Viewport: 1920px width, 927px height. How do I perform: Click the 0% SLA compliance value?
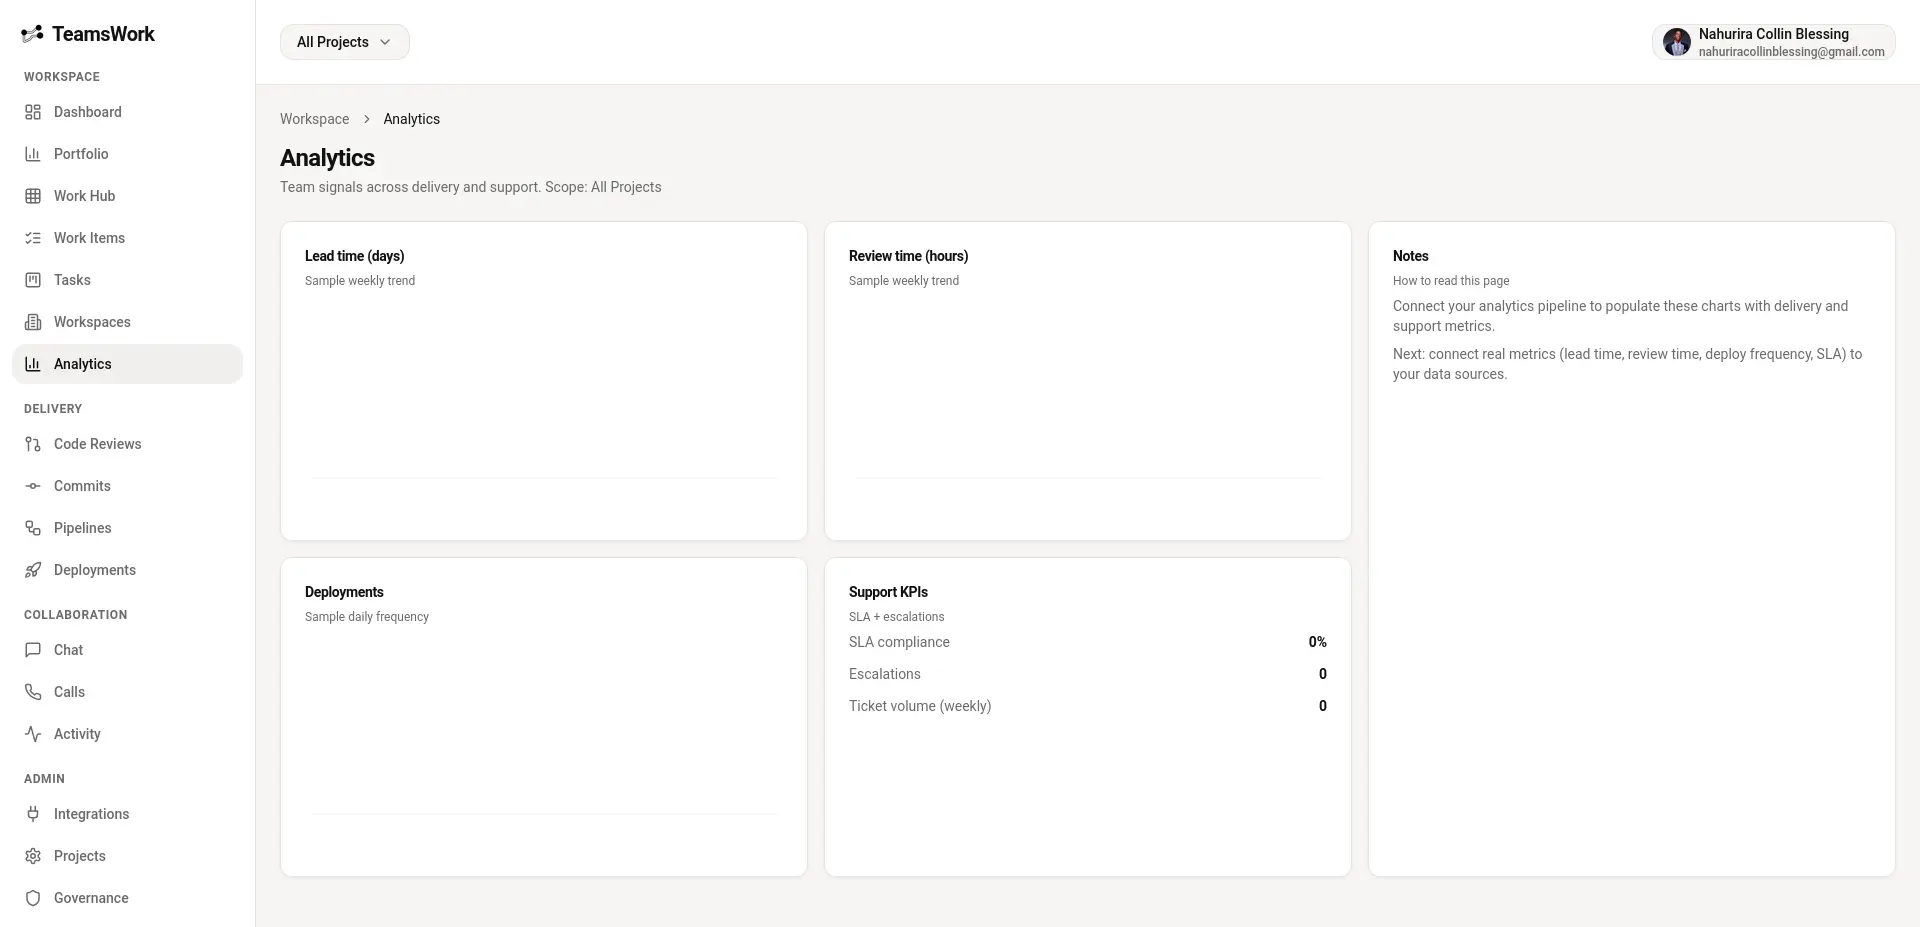pyautogui.click(x=1317, y=642)
